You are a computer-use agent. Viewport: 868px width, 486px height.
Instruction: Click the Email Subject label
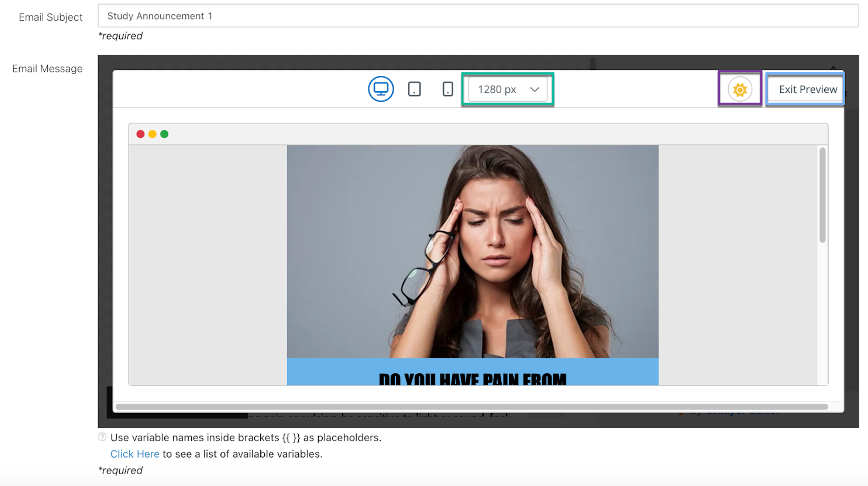click(x=50, y=17)
